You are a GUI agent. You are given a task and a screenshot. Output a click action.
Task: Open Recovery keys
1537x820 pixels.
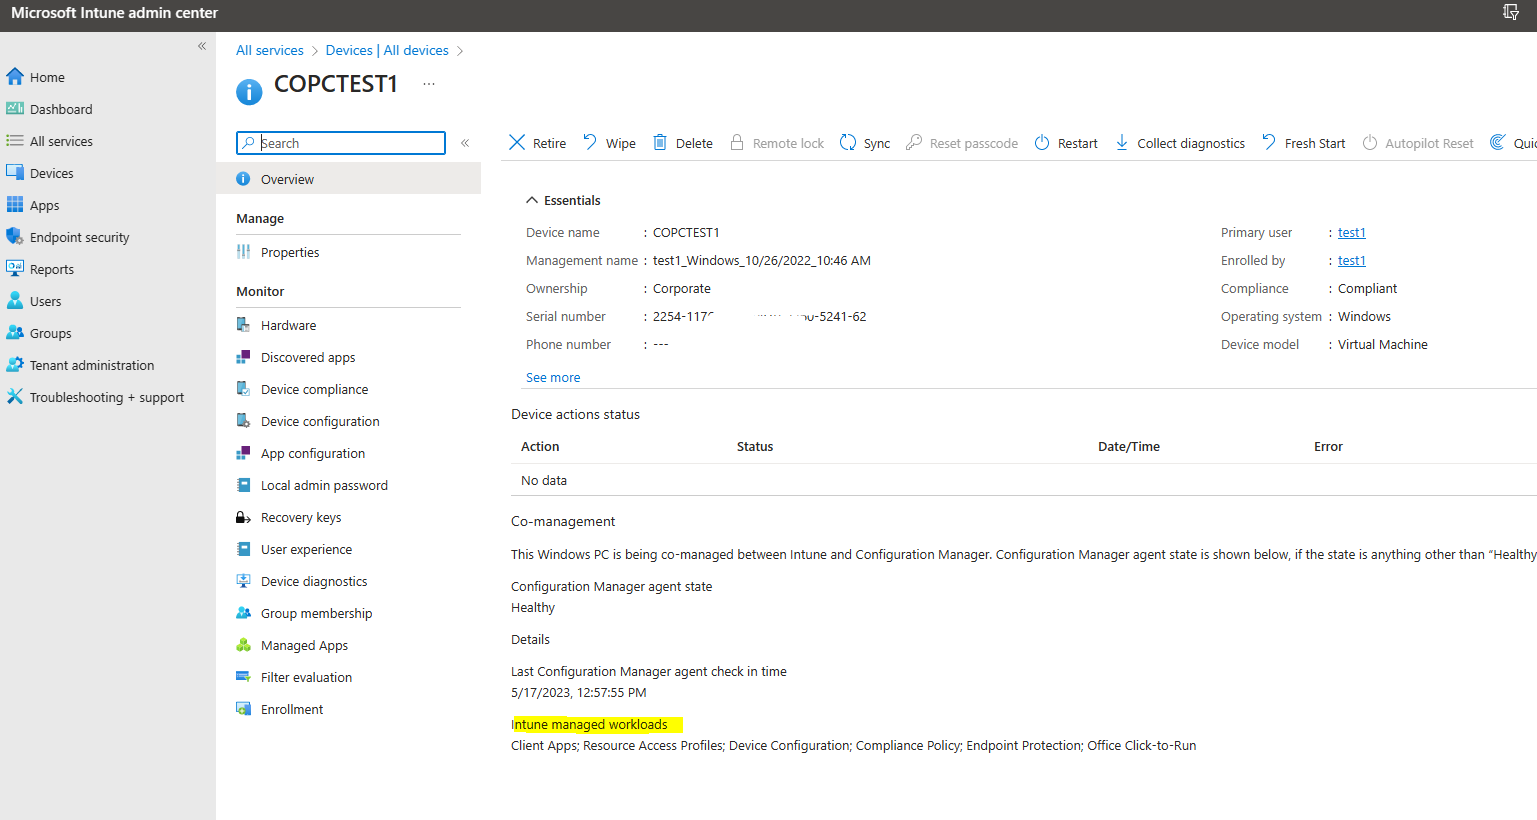click(301, 517)
